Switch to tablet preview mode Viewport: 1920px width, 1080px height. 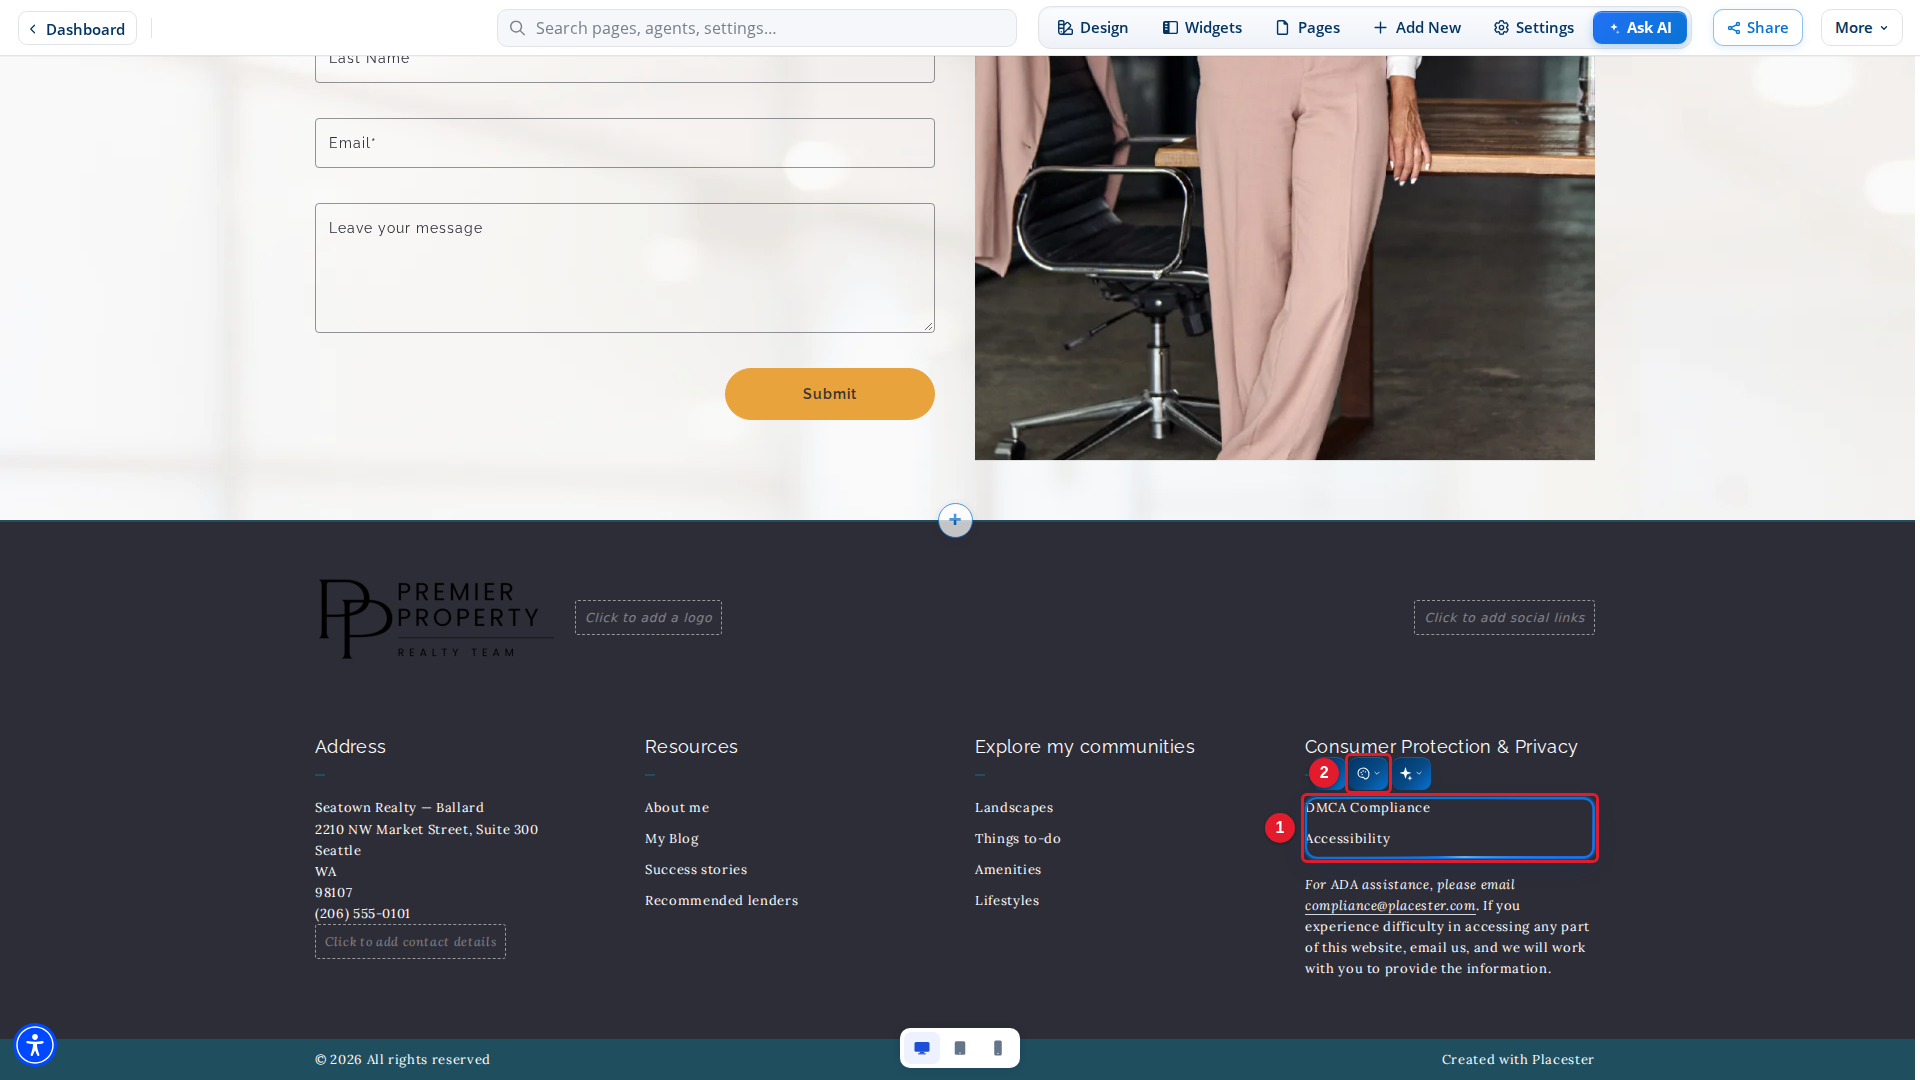tap(960, 1048)
